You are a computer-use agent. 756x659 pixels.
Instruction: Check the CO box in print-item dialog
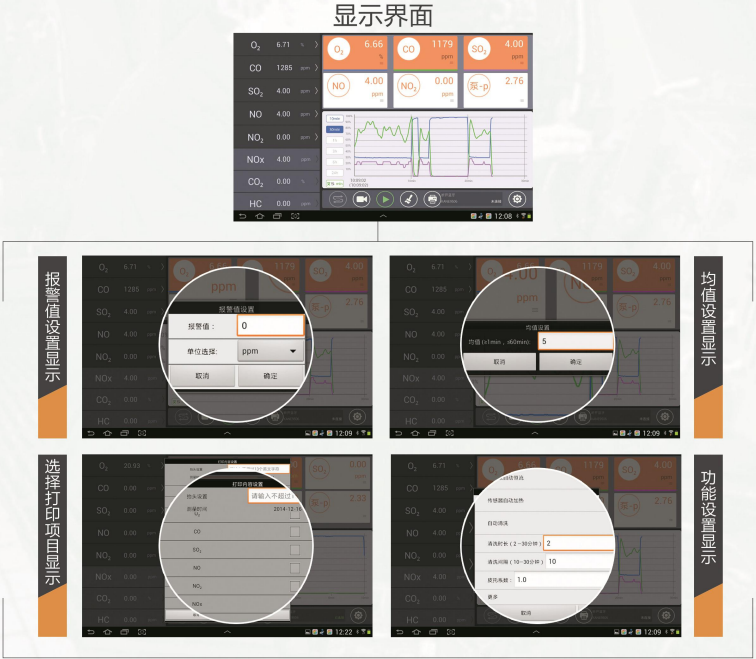(295, 532)
